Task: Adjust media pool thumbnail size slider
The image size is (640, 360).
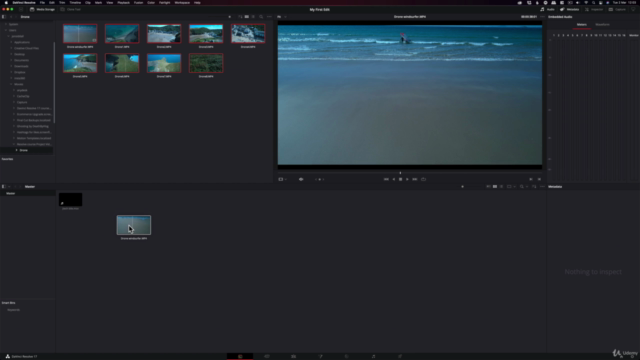Action: pos(462,187)
